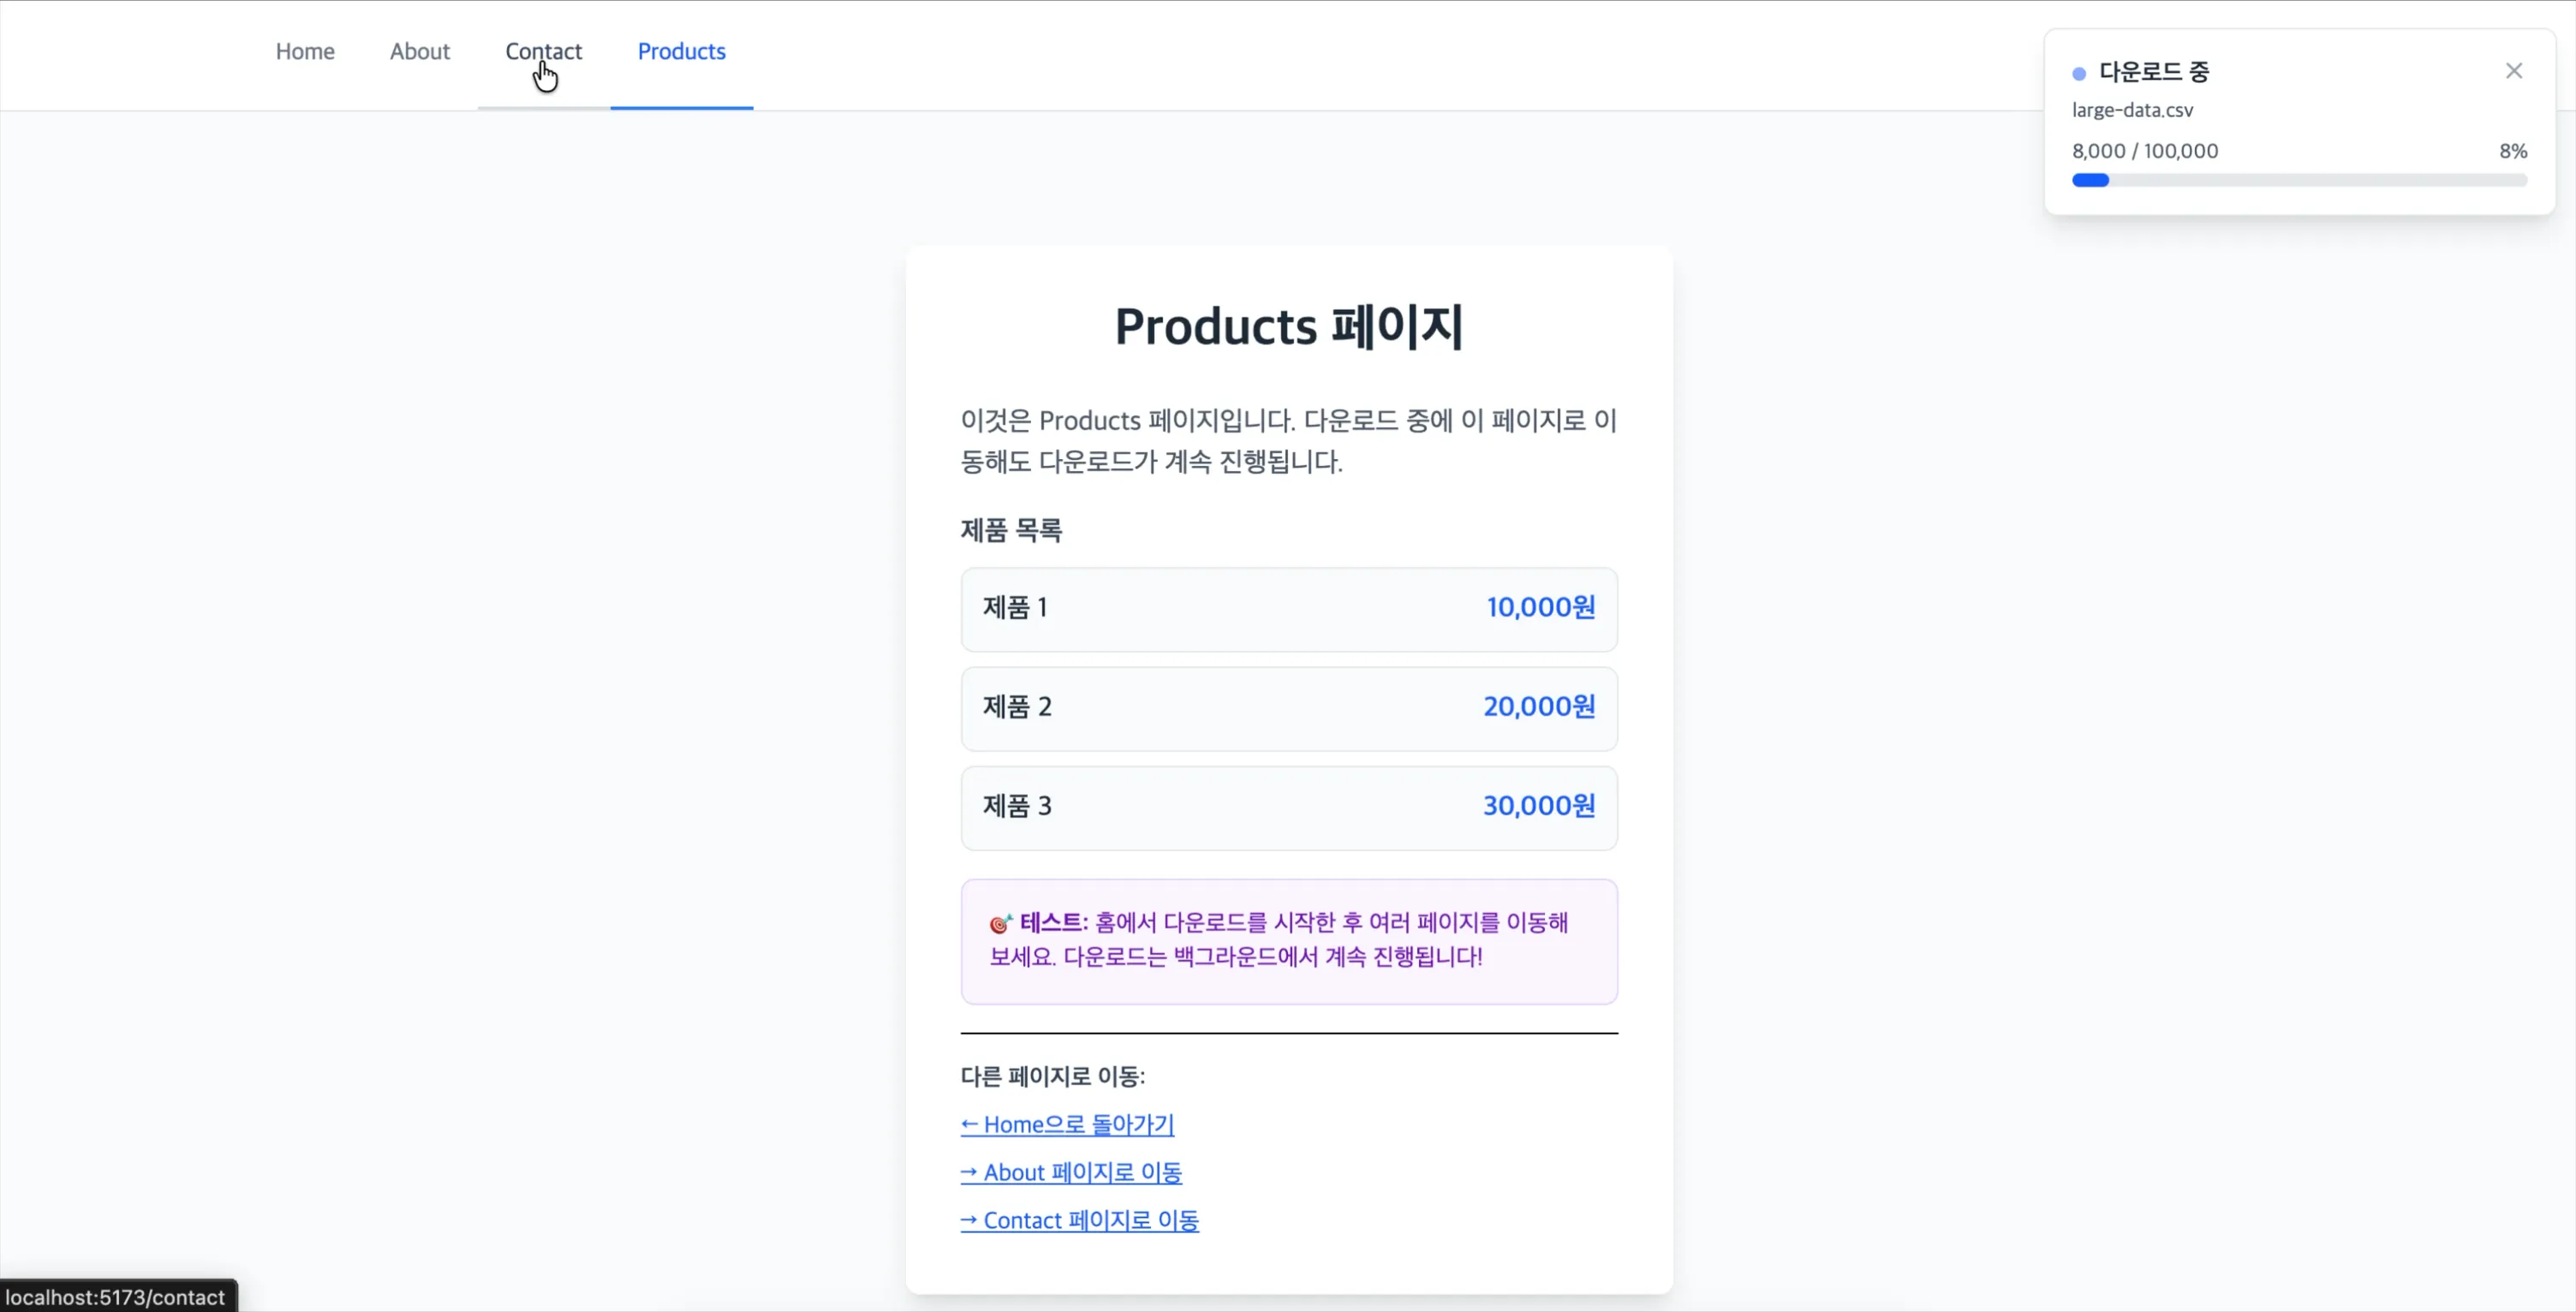Click the 30,000원 price
This screenshot has height=1312, width=2576.
(x=1539, y=805)
